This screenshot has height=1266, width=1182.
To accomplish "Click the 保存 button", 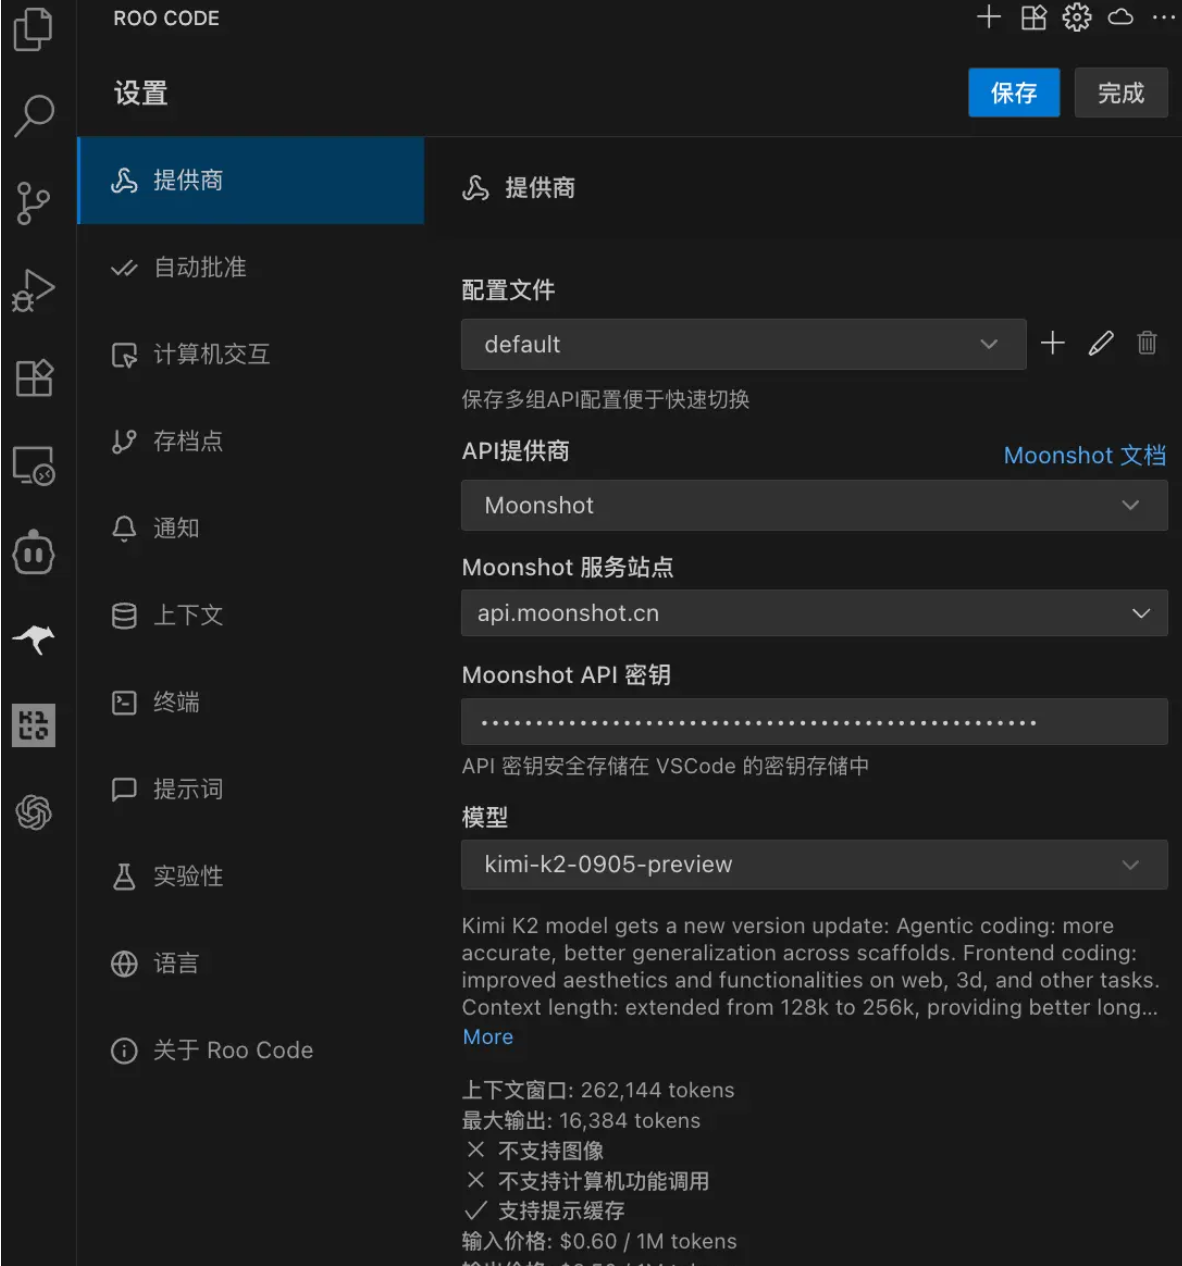I will pyautogui.click(x=1014, y=93).
